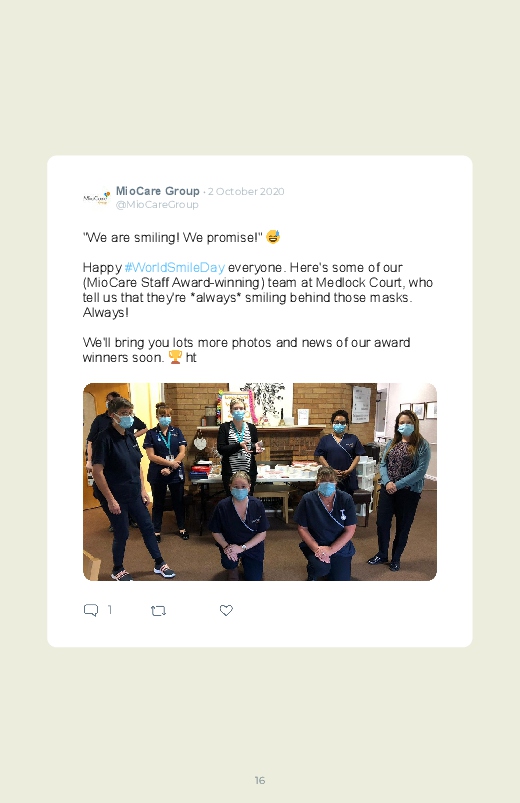Click page number 16 in footer
Viewport: 520px width, 803px height.
260,780
